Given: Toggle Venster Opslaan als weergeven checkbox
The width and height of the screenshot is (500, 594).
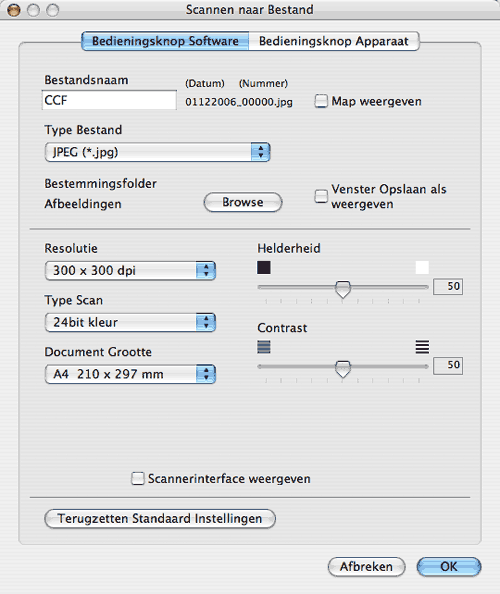Looking at the screenshot, I should (x=321, y=196).
